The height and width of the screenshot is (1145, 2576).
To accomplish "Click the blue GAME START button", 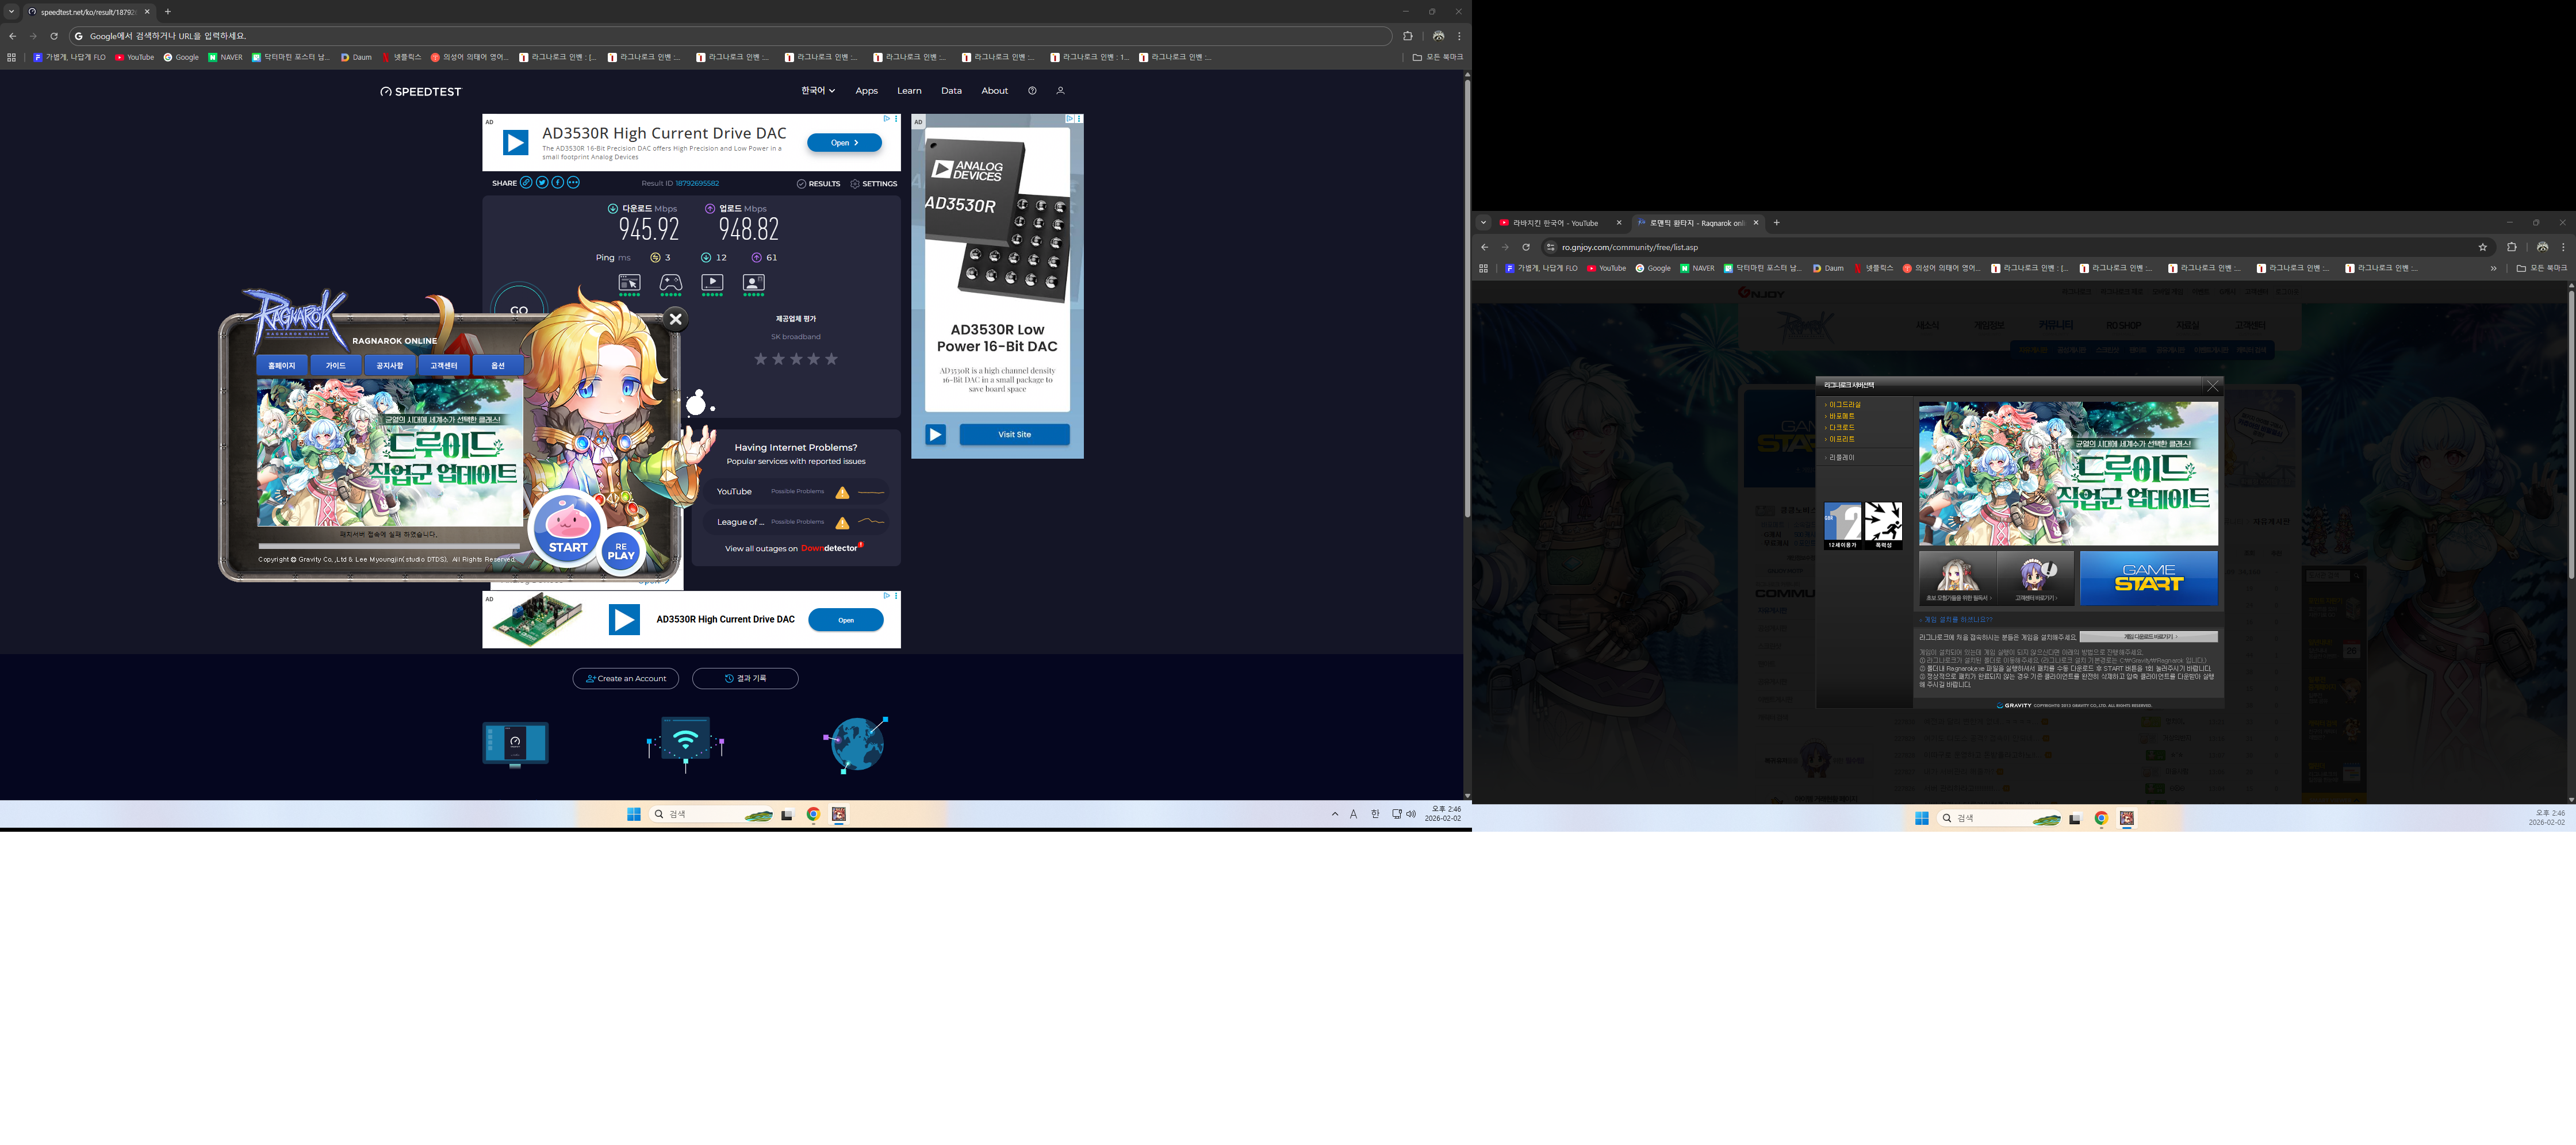I will (2148, 577).
